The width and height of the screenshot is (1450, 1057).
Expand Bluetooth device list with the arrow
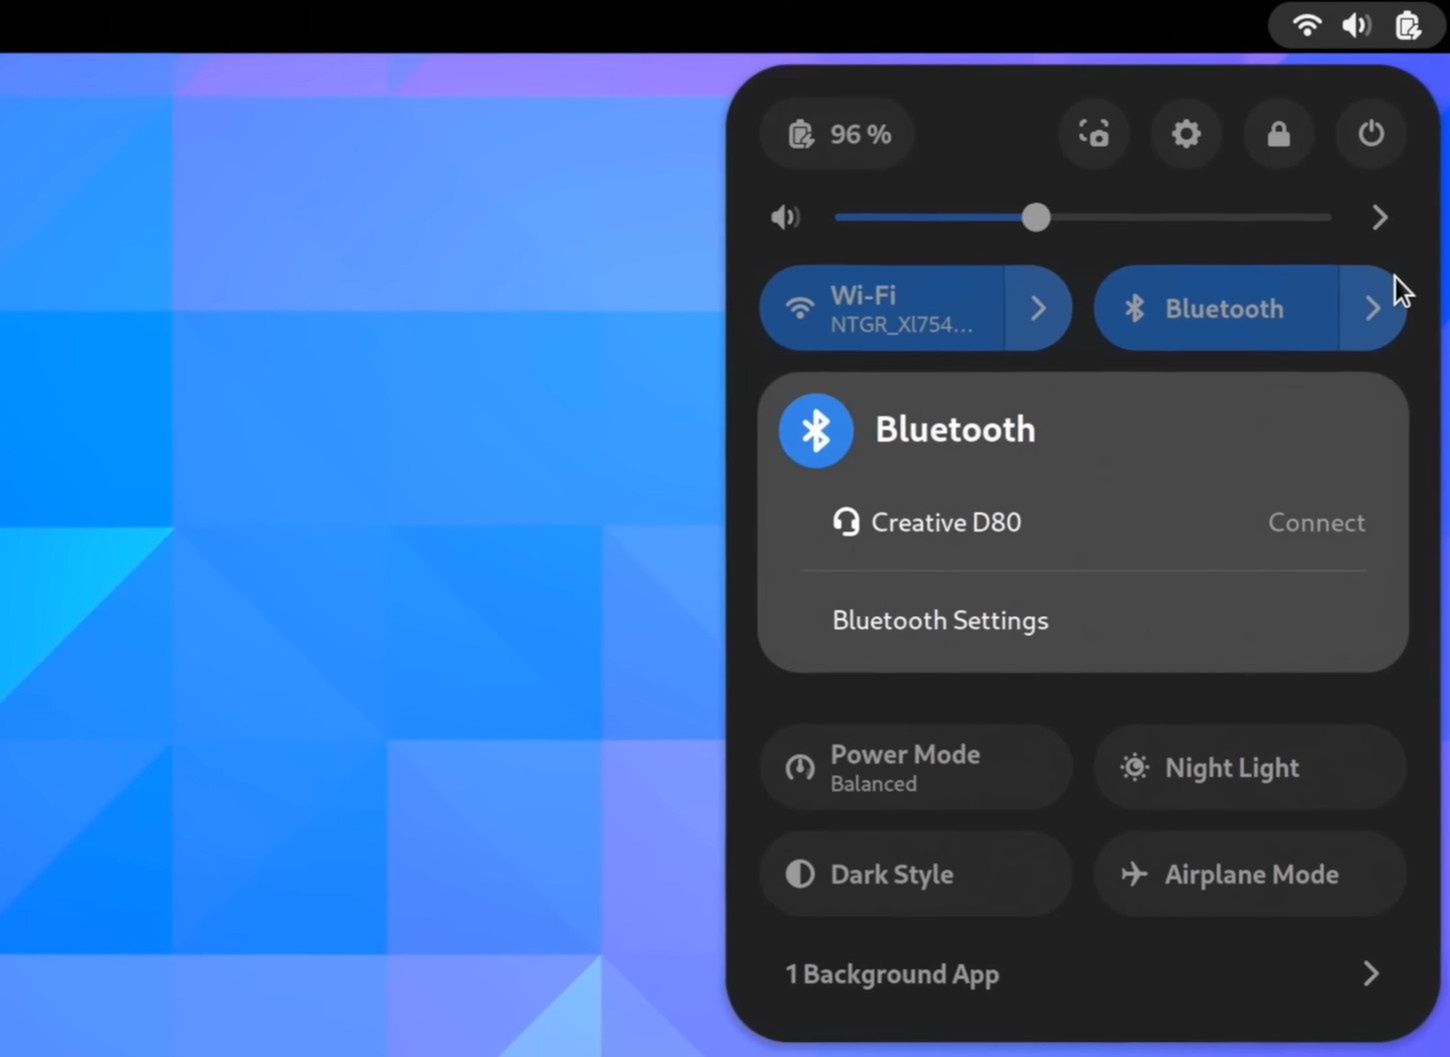coord(1372,308)
